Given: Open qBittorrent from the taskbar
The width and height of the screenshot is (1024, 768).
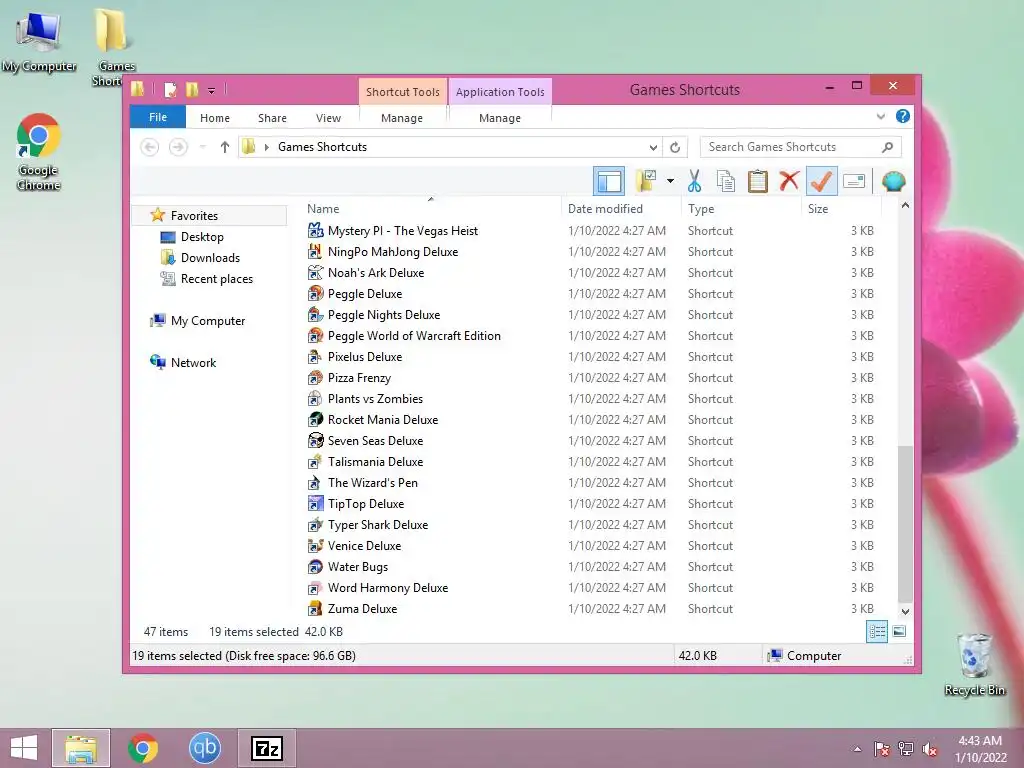Looking at the screenshot, I should (x=204, y=748).
